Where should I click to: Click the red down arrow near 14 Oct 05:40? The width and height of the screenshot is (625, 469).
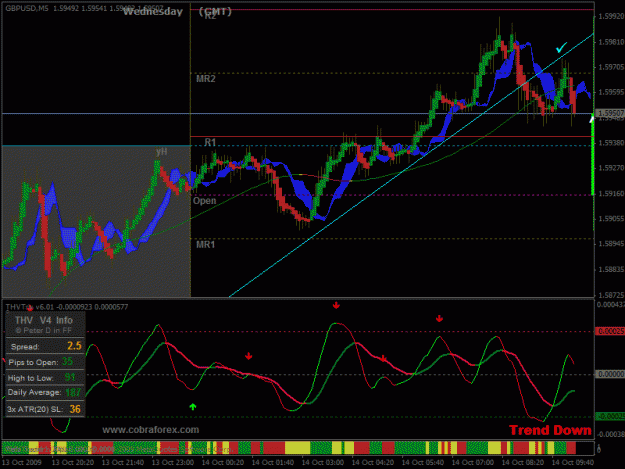click(439, 318)
